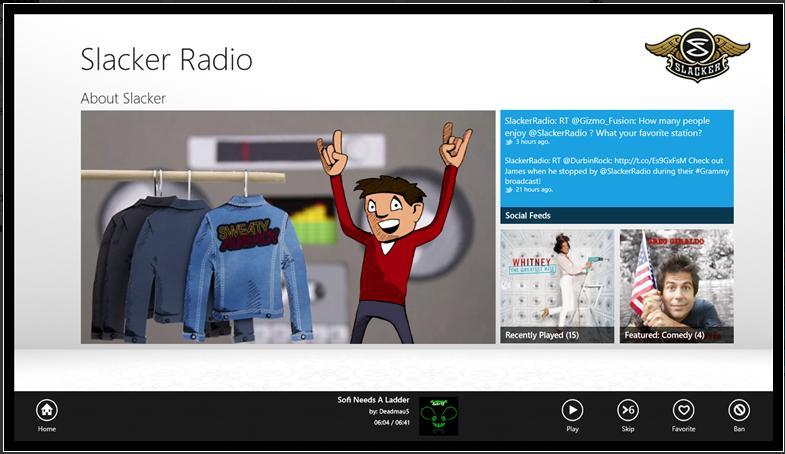Viewport: 785px width, 454px height.
Task: Click the Slacker winged logo
Action: tap(697, 55)
